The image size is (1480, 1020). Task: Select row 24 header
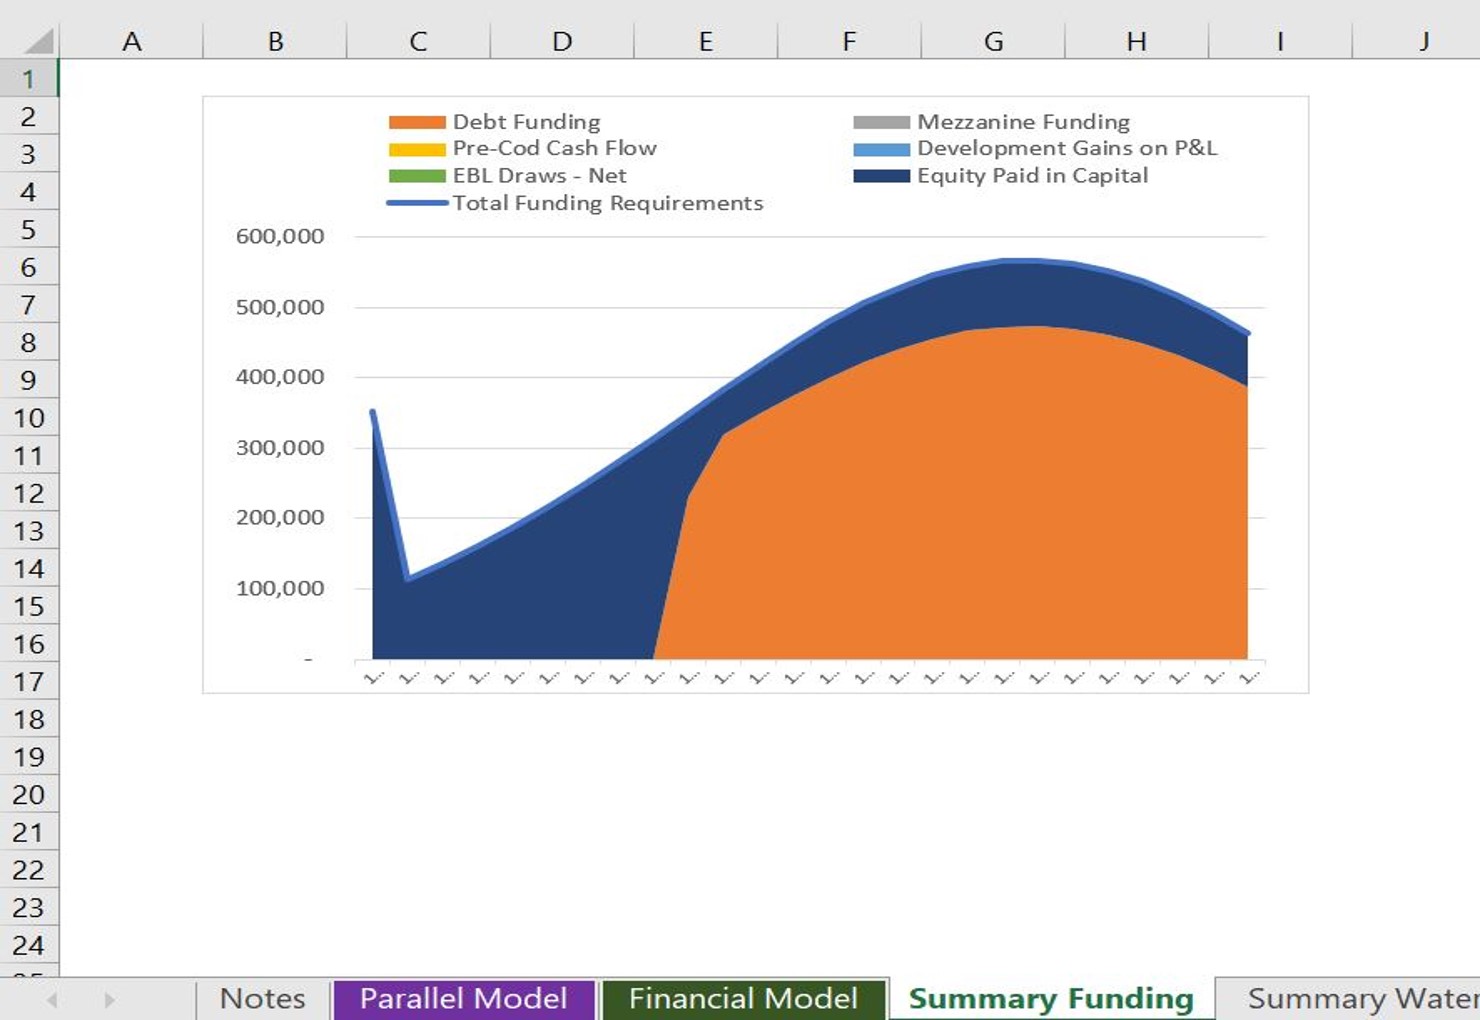(x=29, y=945)
